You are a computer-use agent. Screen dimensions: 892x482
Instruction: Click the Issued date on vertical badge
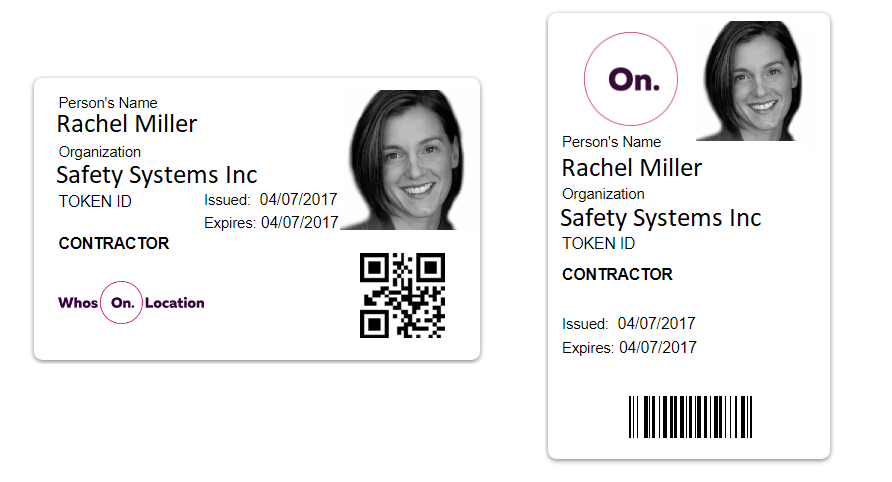[656, 324]
